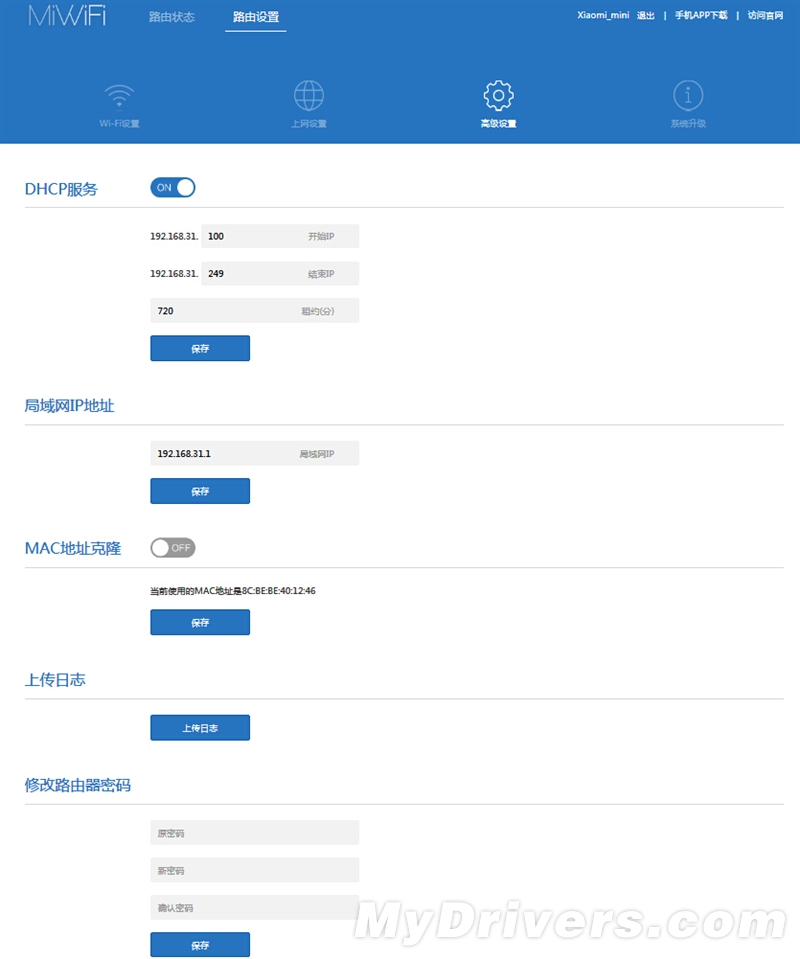This screenshot has width=800, height=959.
Task: Turn off the DHCP service toggle
Action: [173, 188]
